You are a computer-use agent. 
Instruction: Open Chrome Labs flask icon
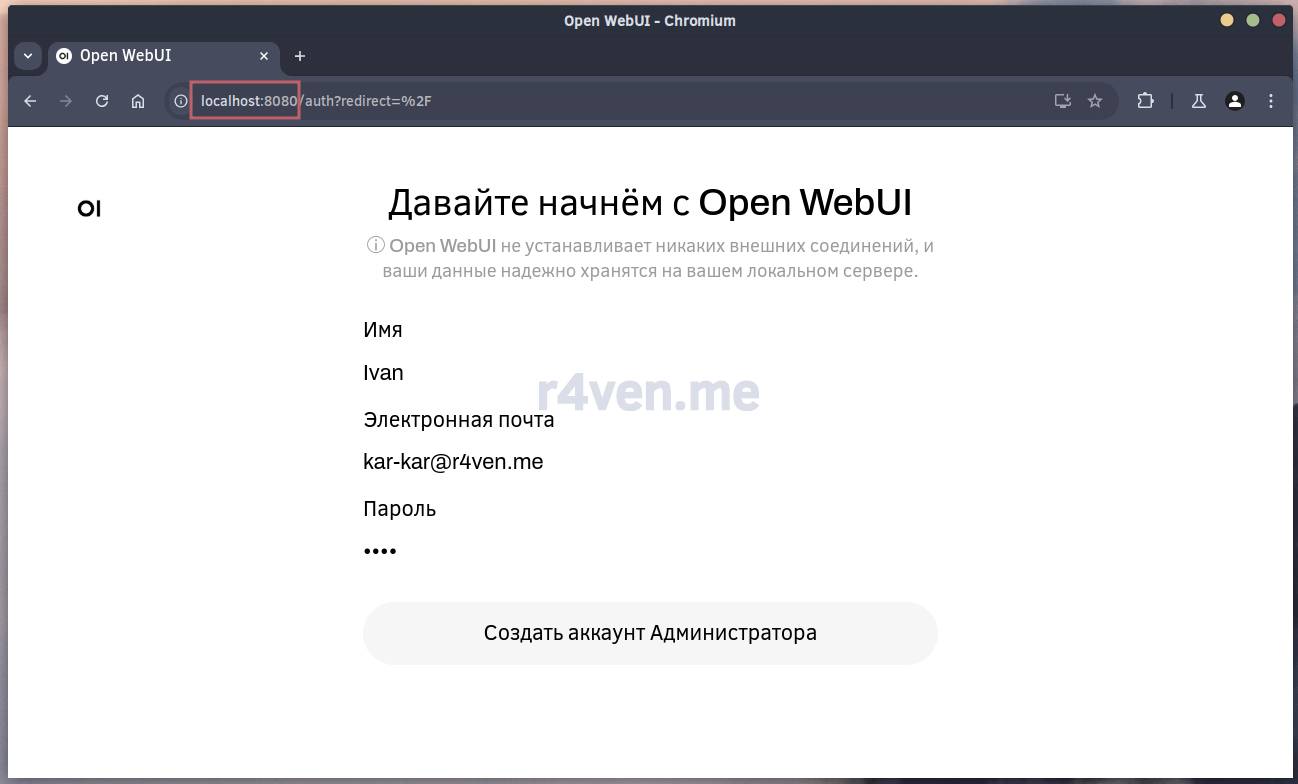(1198, 101)
